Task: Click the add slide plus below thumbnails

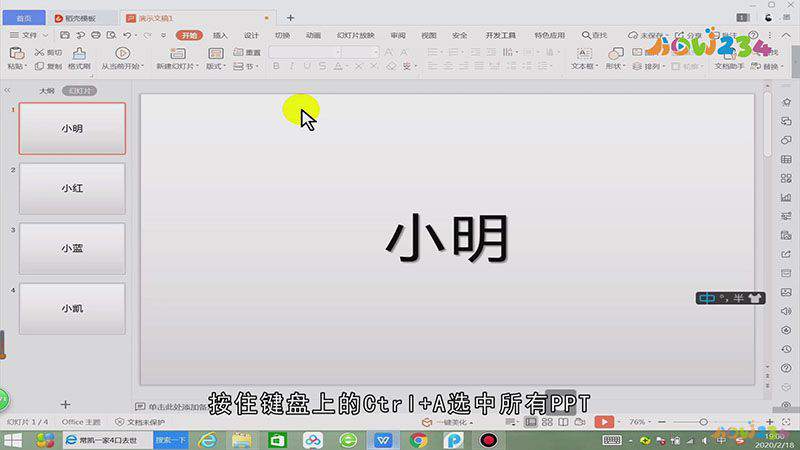Action: click(x=65, y=405)
